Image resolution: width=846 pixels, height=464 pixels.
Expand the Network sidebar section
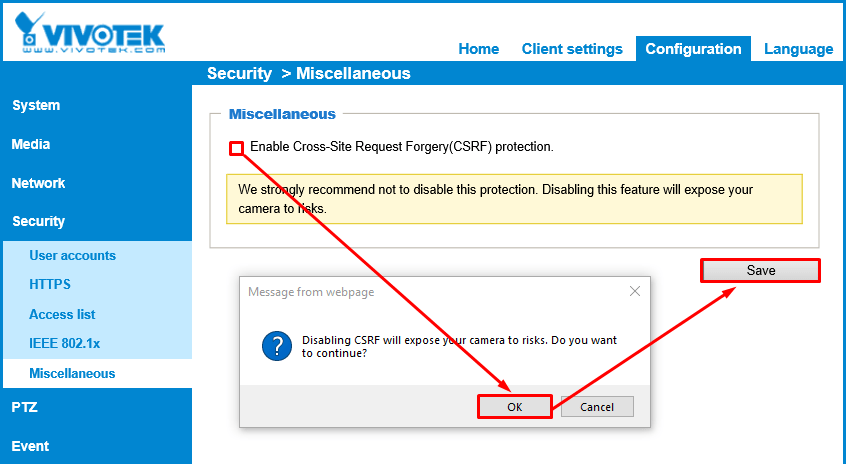(x=38, y=183)
